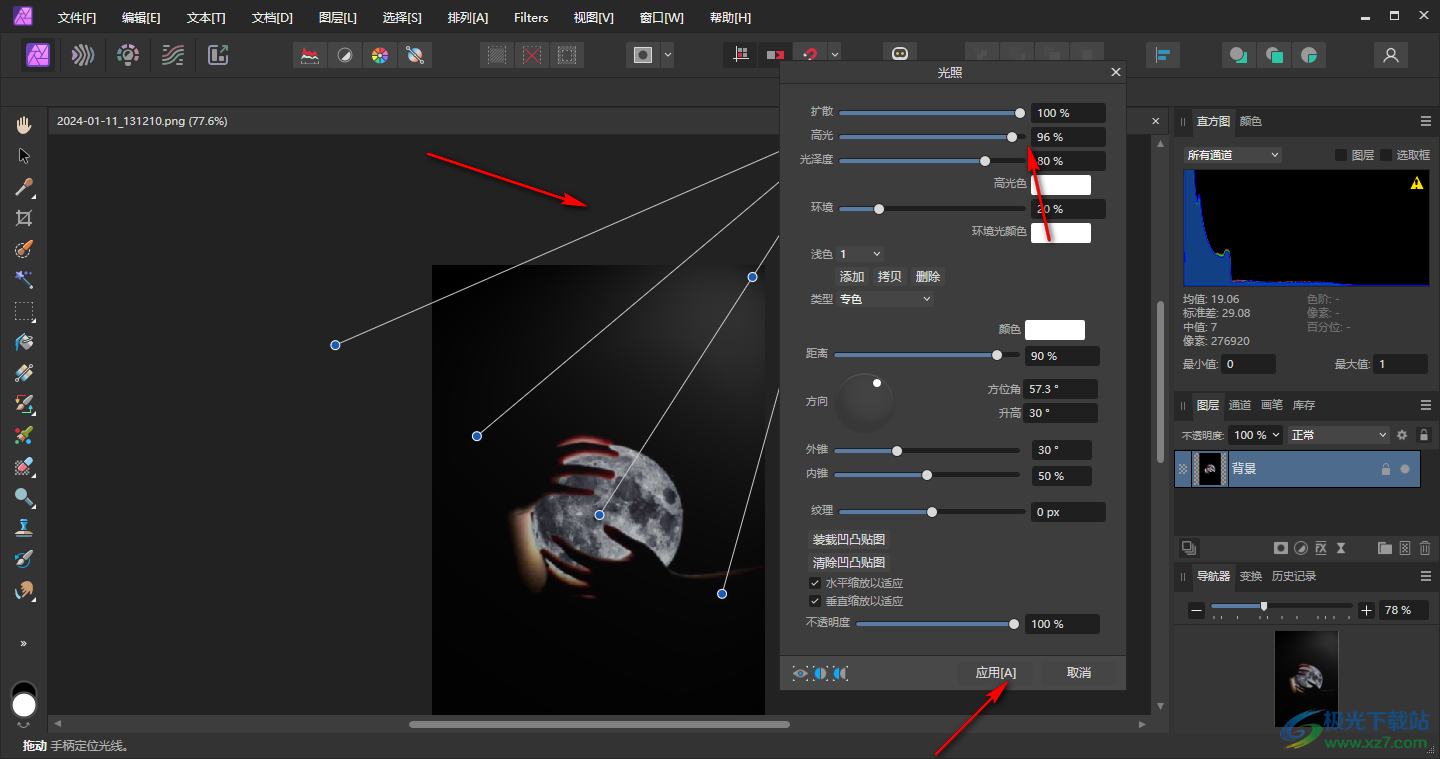Uncheck the 垂直缩放以适应 checkbox
The image size is (1440, 759).
[815, 601]
